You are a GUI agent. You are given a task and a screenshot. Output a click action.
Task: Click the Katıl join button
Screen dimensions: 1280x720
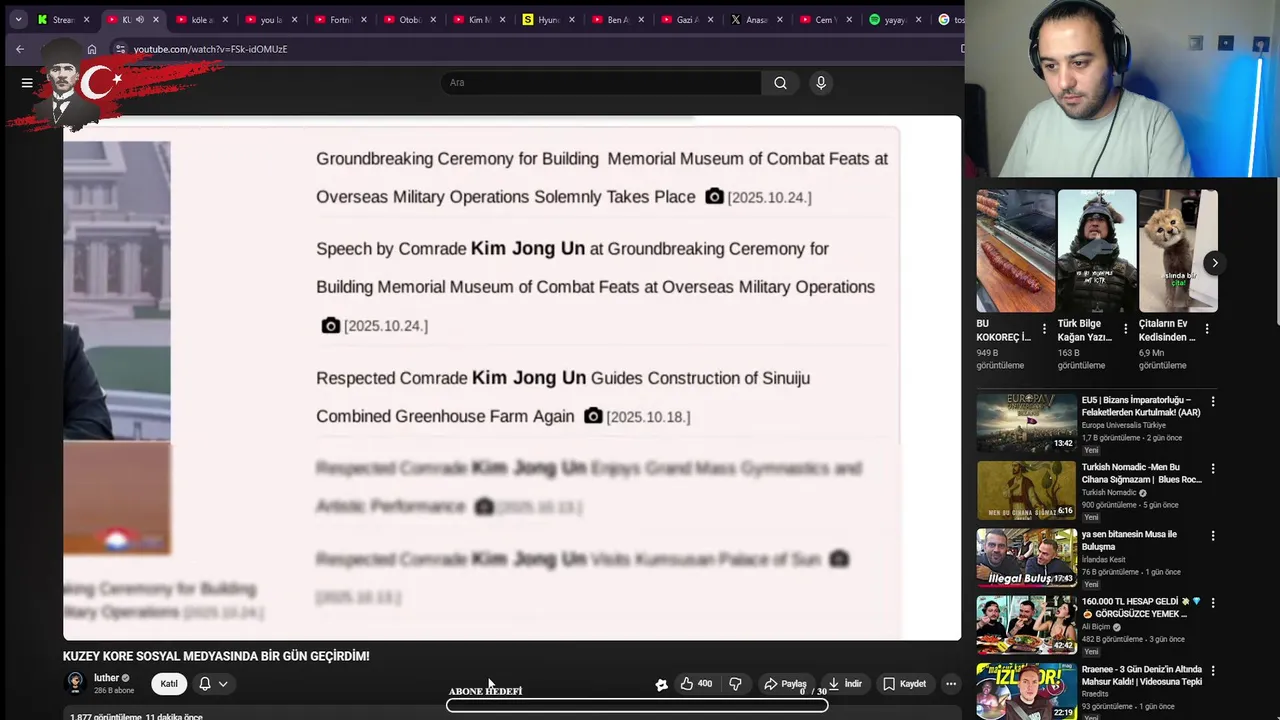tap(169, 684)
